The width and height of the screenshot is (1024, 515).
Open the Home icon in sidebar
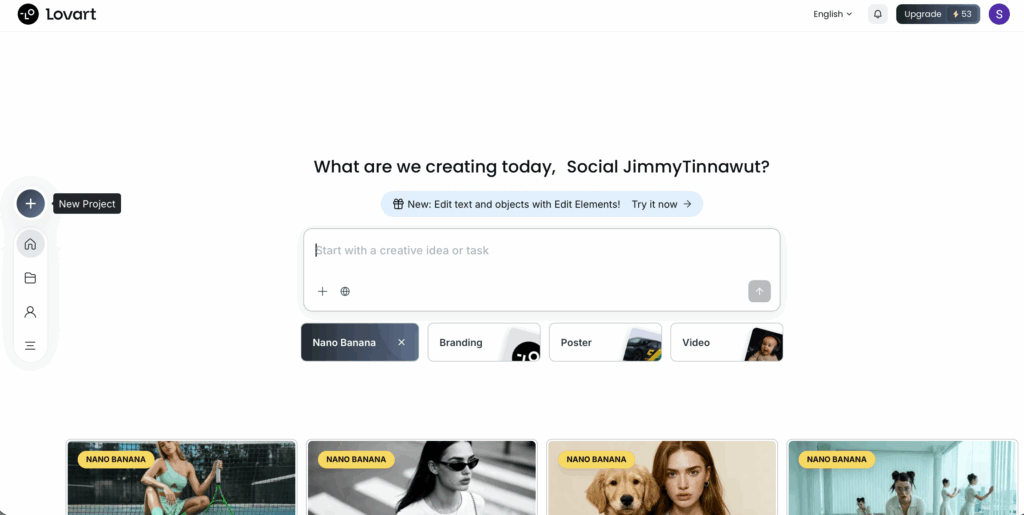coord(30,244)
